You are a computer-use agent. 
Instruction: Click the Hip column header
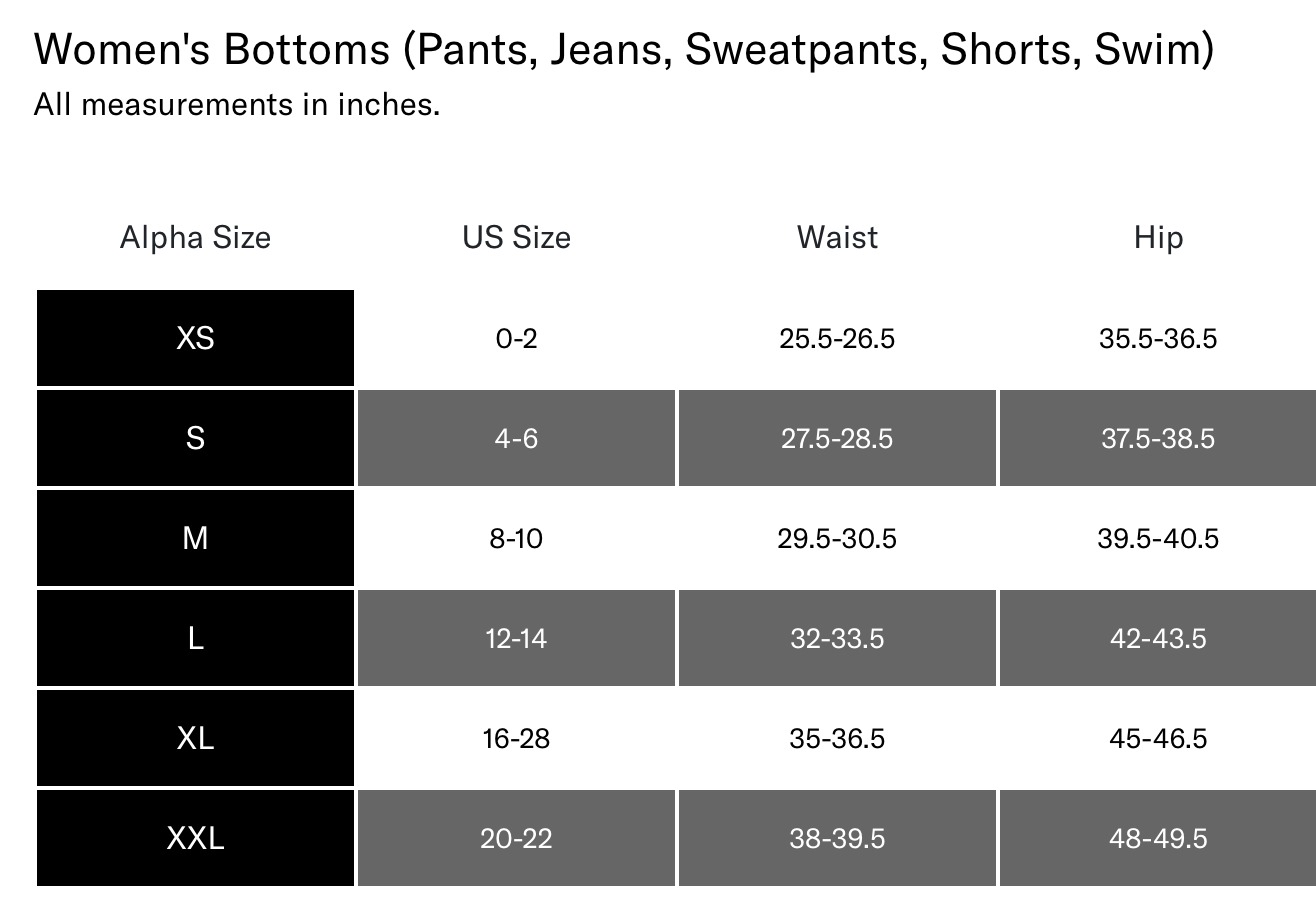tap(1158, 237)
